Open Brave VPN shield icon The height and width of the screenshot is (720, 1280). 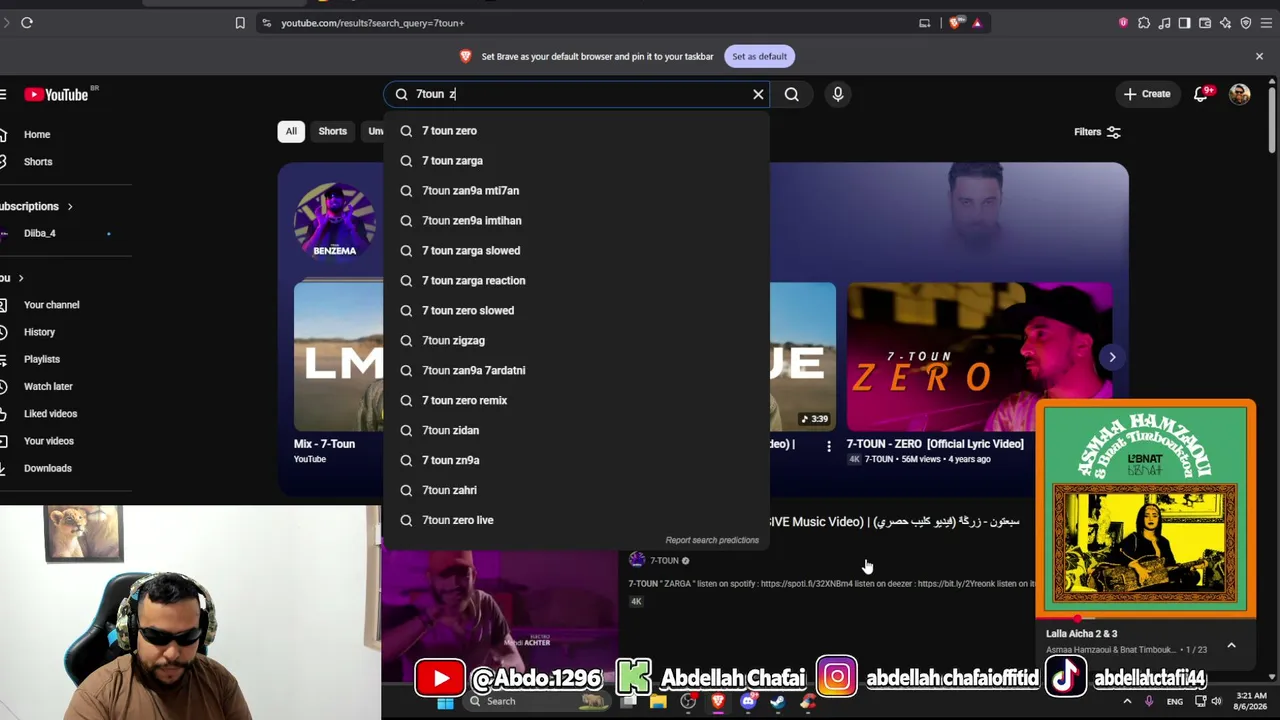tap(1245, 23)
